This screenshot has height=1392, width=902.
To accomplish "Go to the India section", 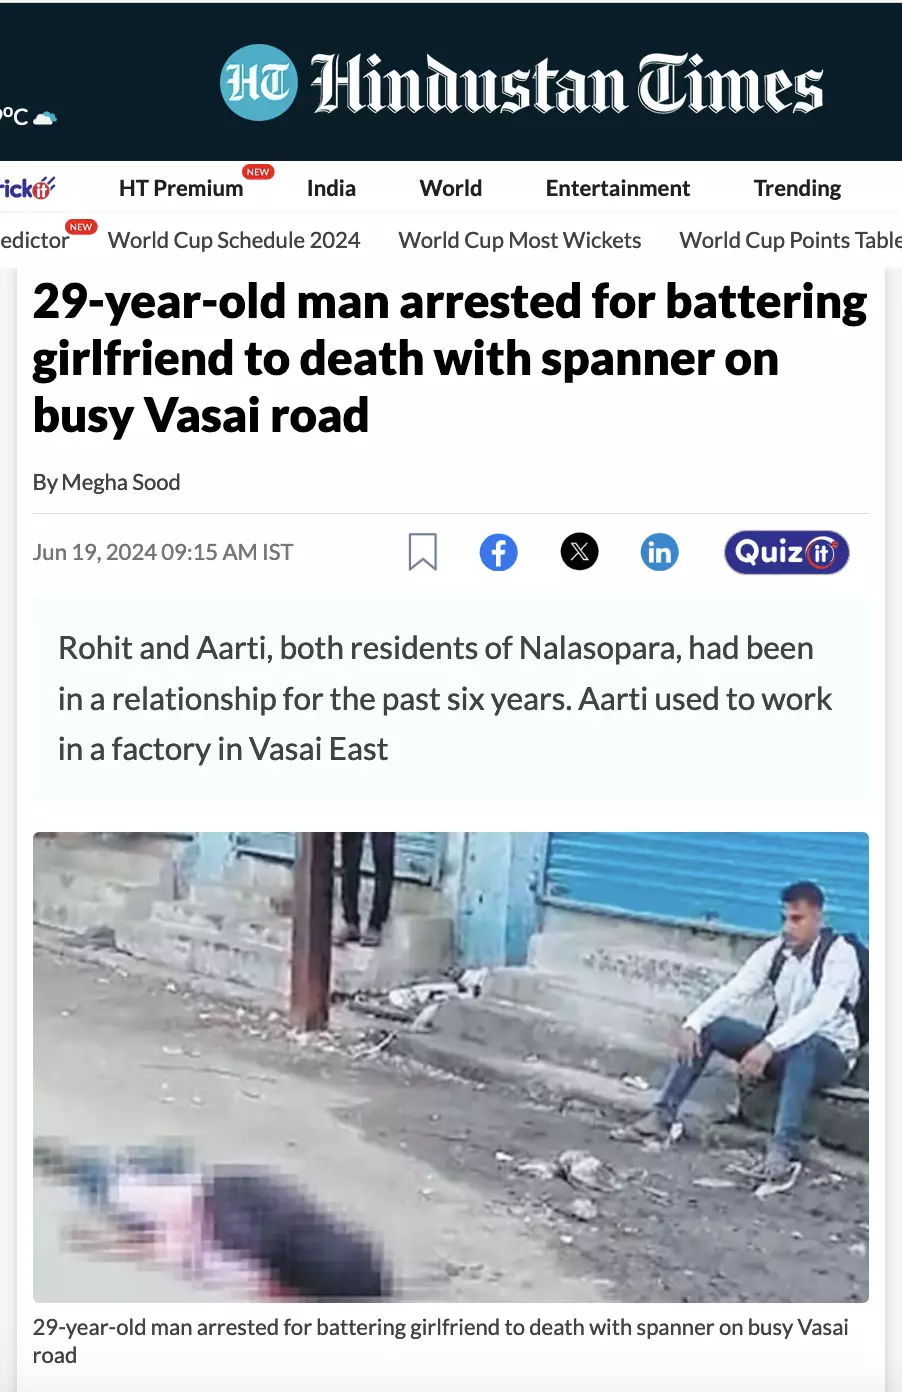I will click(331, 188).
